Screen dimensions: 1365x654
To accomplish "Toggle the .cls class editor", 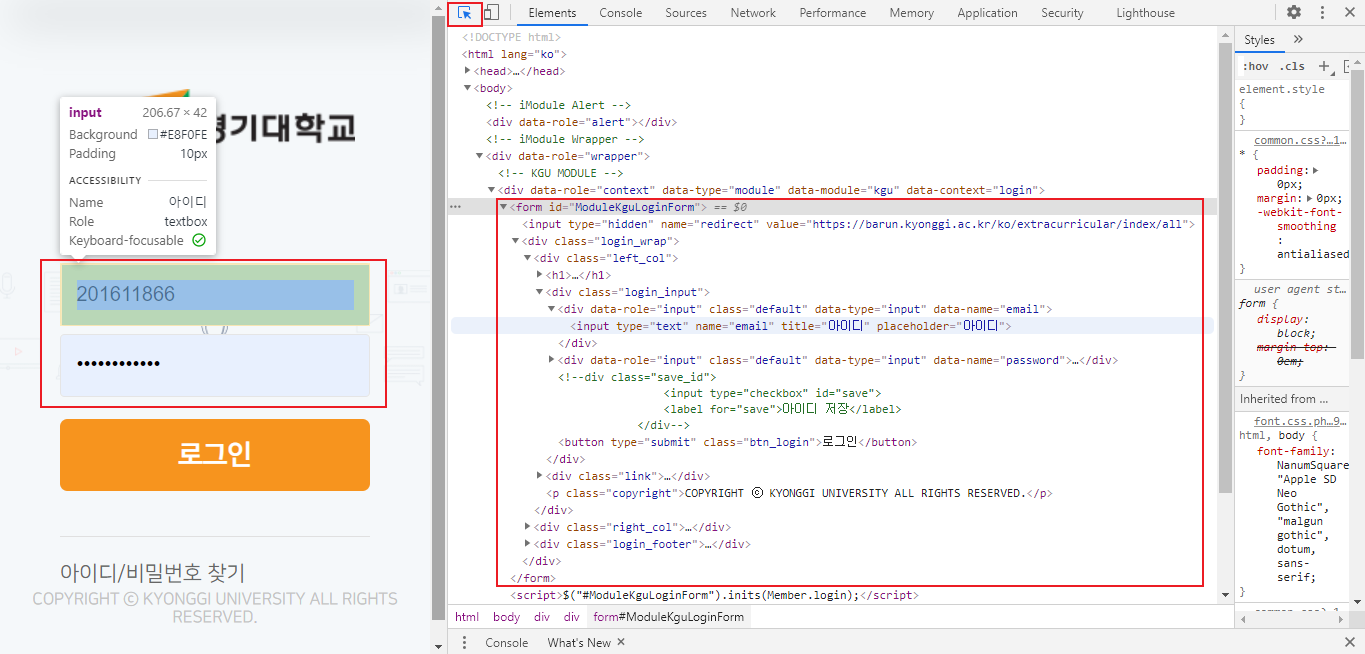I will [x=1292, y=66].
